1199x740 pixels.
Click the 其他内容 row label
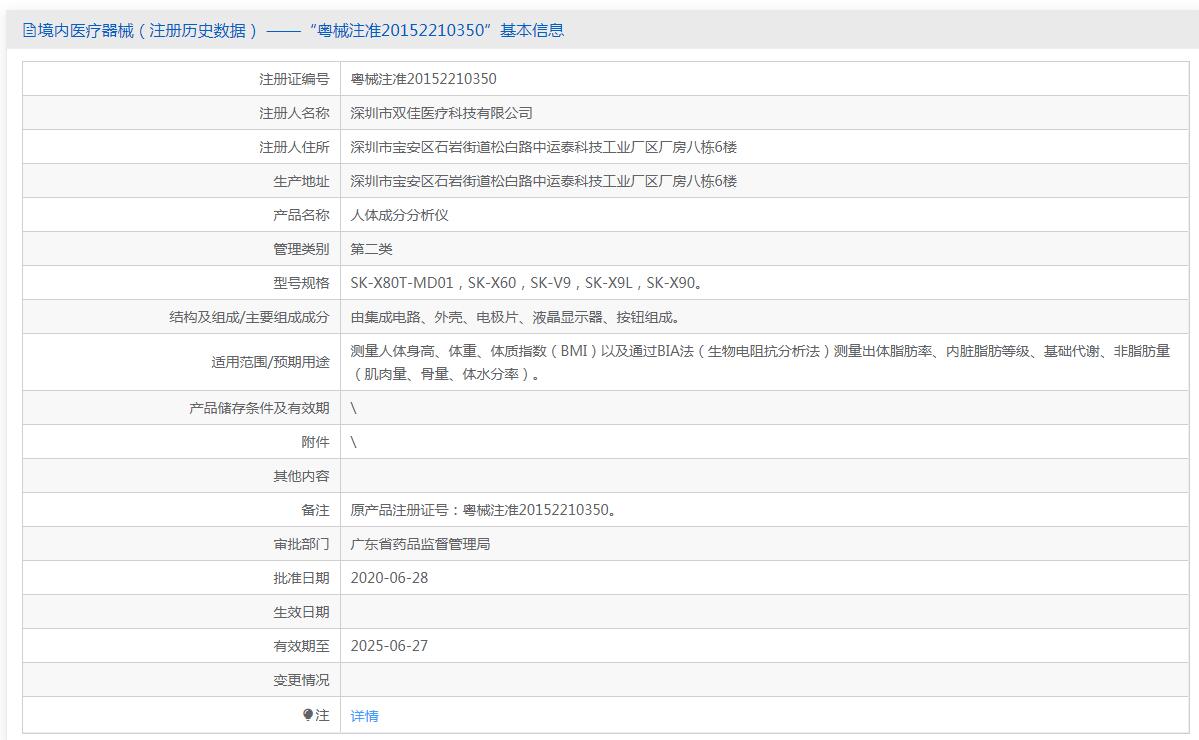pos(301,476)
